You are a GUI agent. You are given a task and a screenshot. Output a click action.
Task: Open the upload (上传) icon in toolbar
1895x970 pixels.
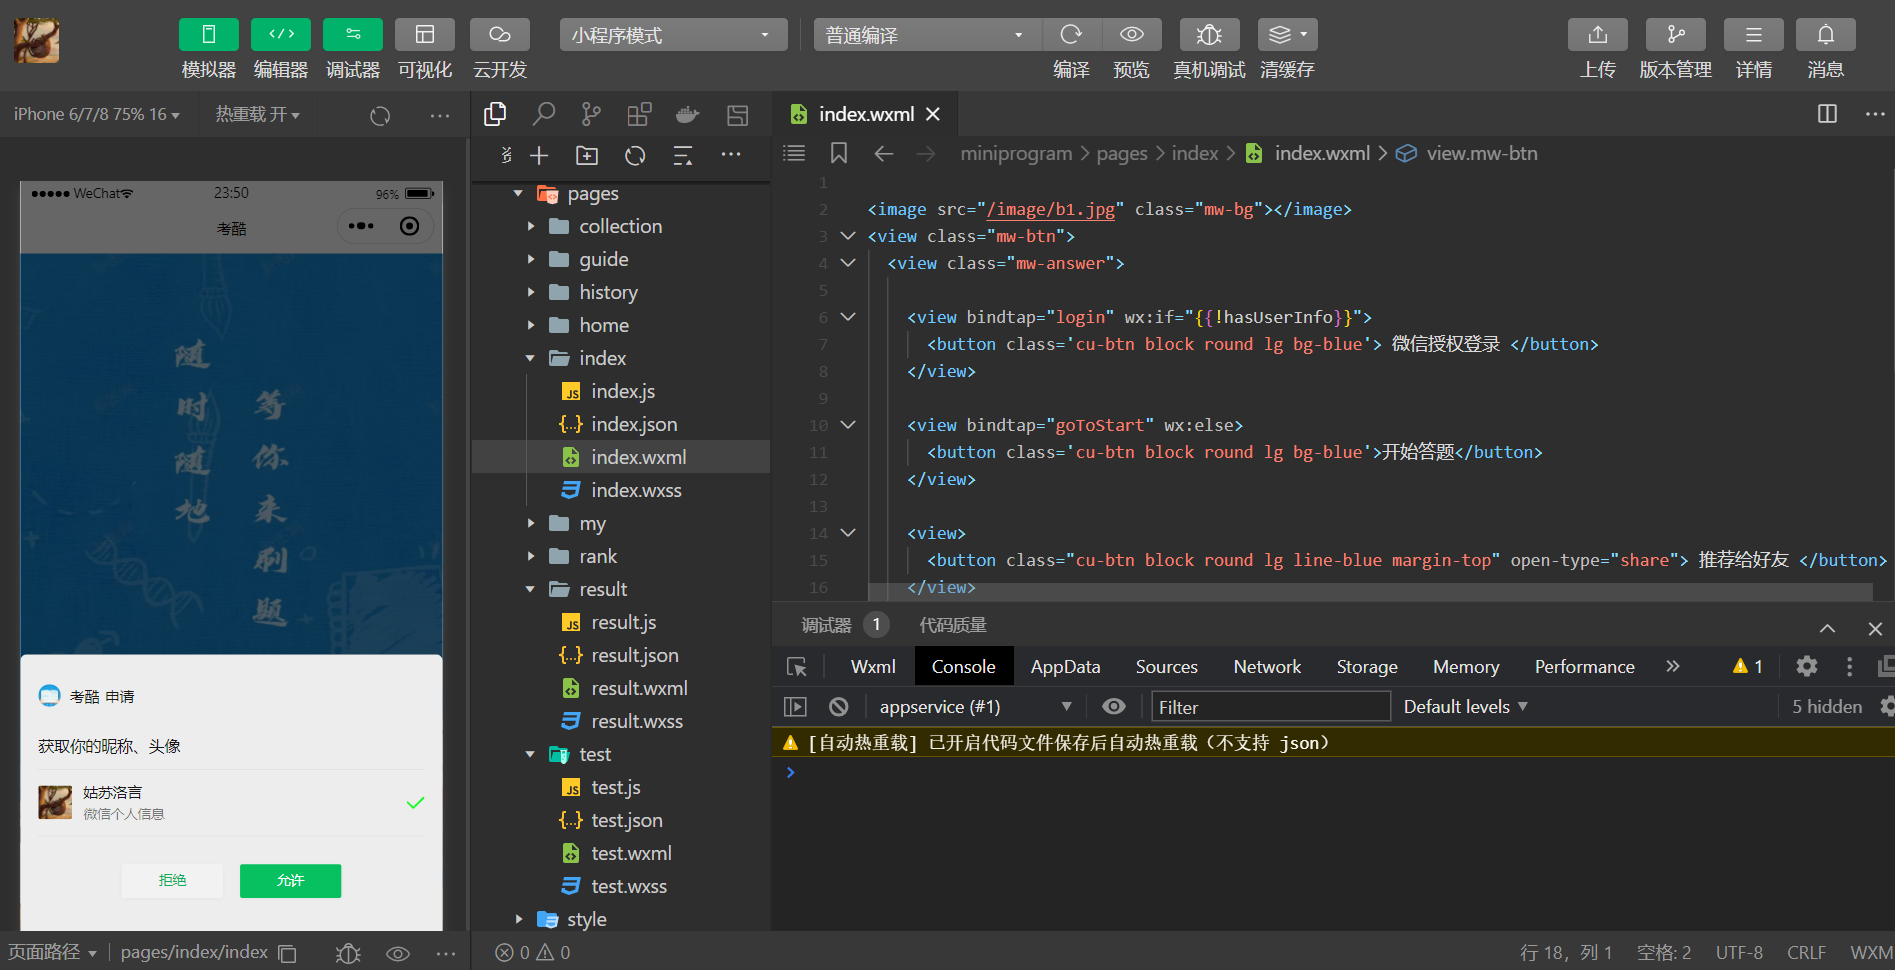click(1597, 35)
